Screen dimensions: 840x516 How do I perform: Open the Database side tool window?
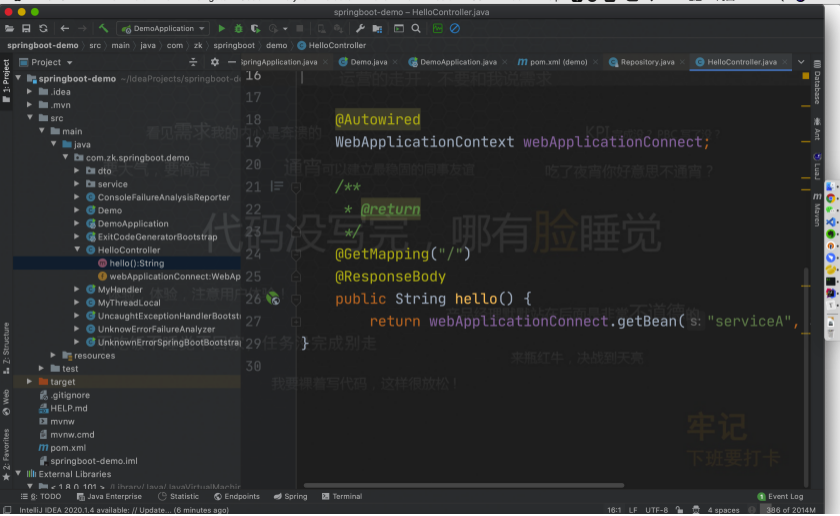click(817, 83)
